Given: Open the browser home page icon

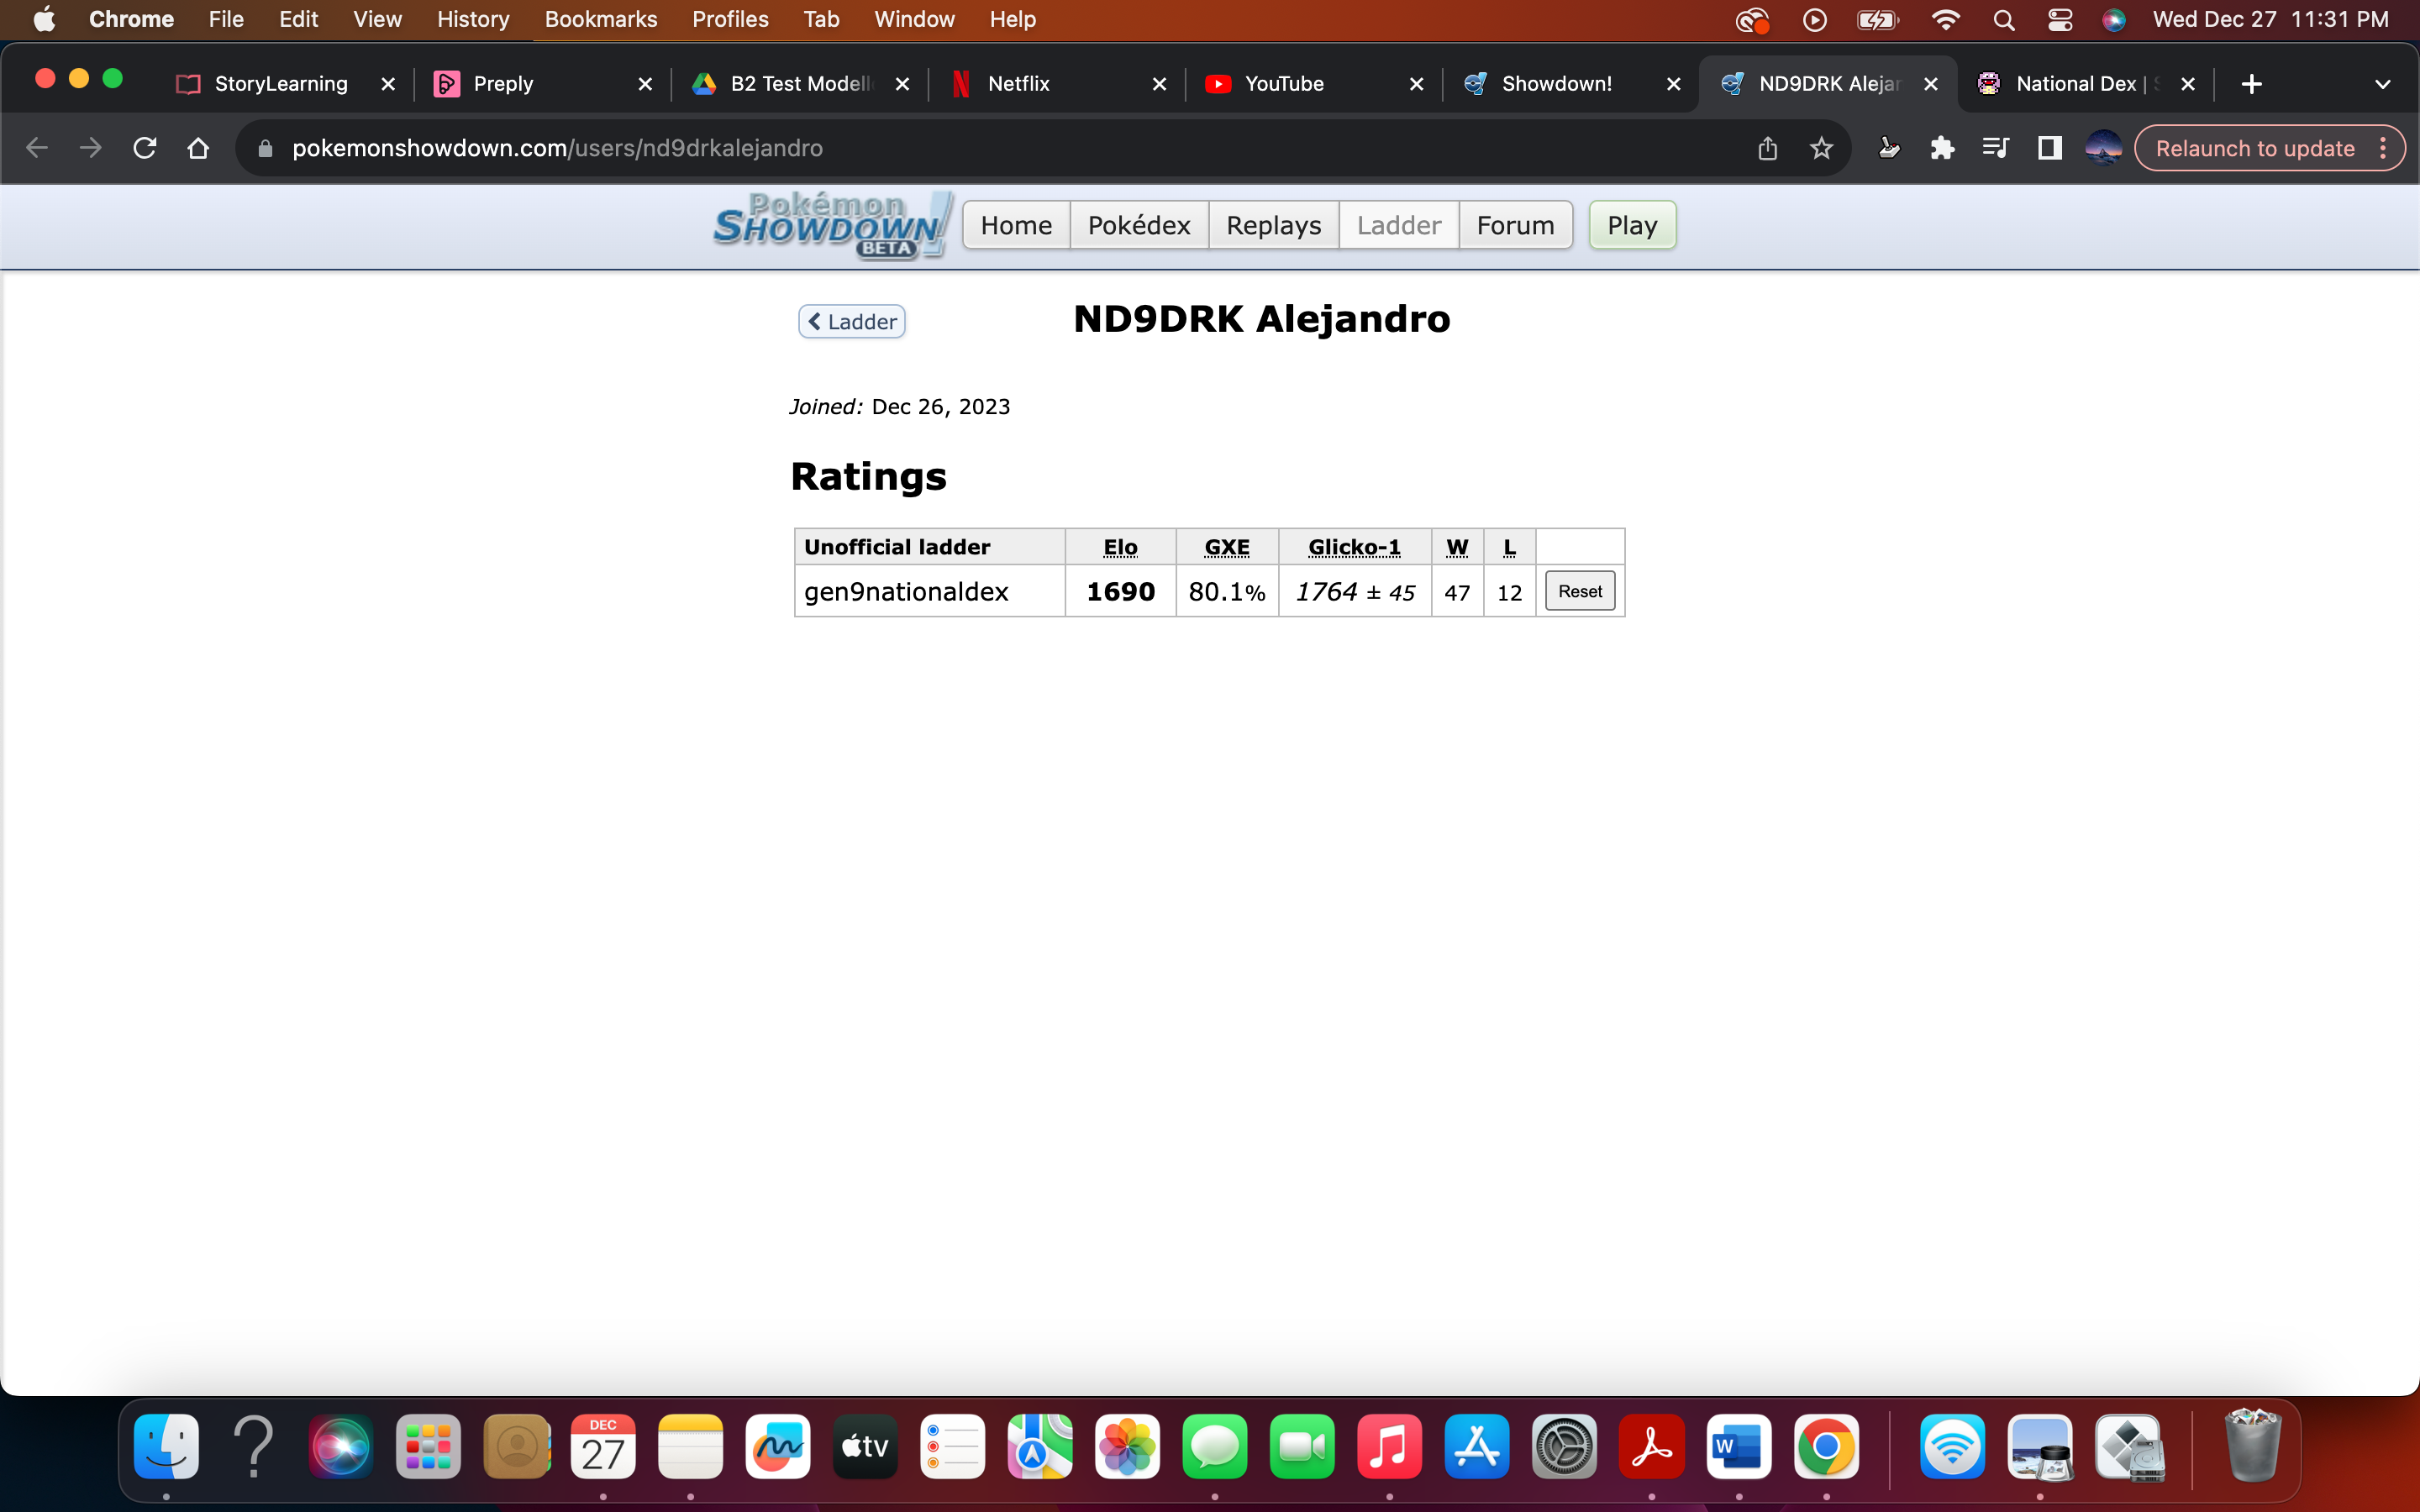Looking at the screenshot, I should coord(198,148).
